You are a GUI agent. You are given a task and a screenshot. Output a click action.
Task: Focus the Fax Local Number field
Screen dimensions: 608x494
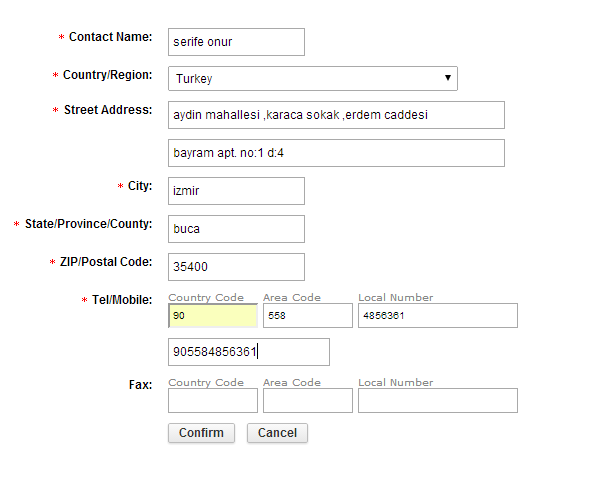438,400
